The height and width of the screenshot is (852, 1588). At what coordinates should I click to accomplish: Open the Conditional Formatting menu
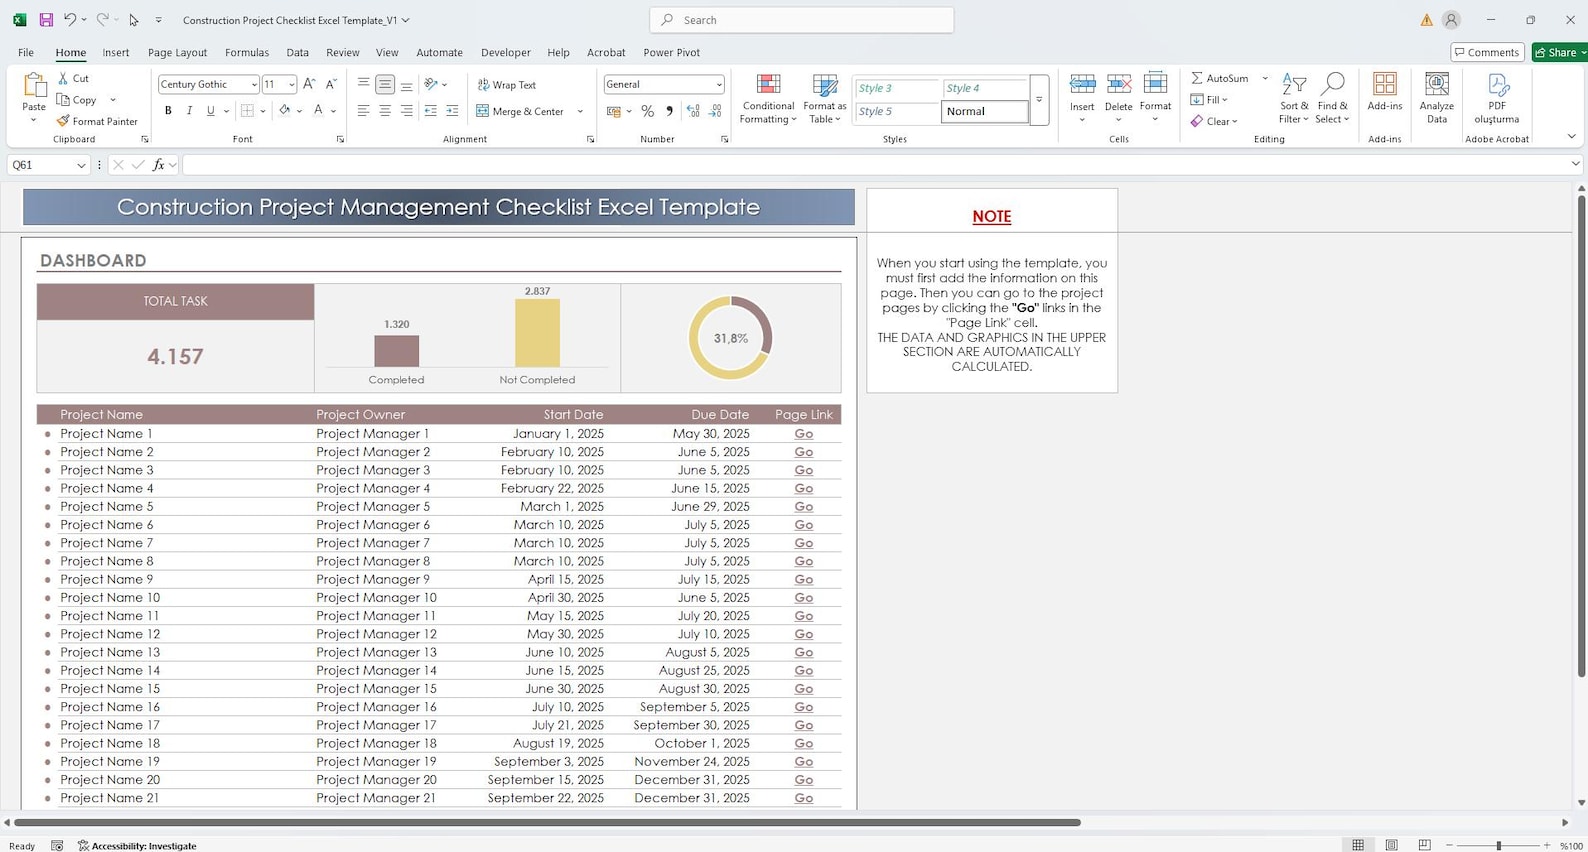tap(768, 99)
